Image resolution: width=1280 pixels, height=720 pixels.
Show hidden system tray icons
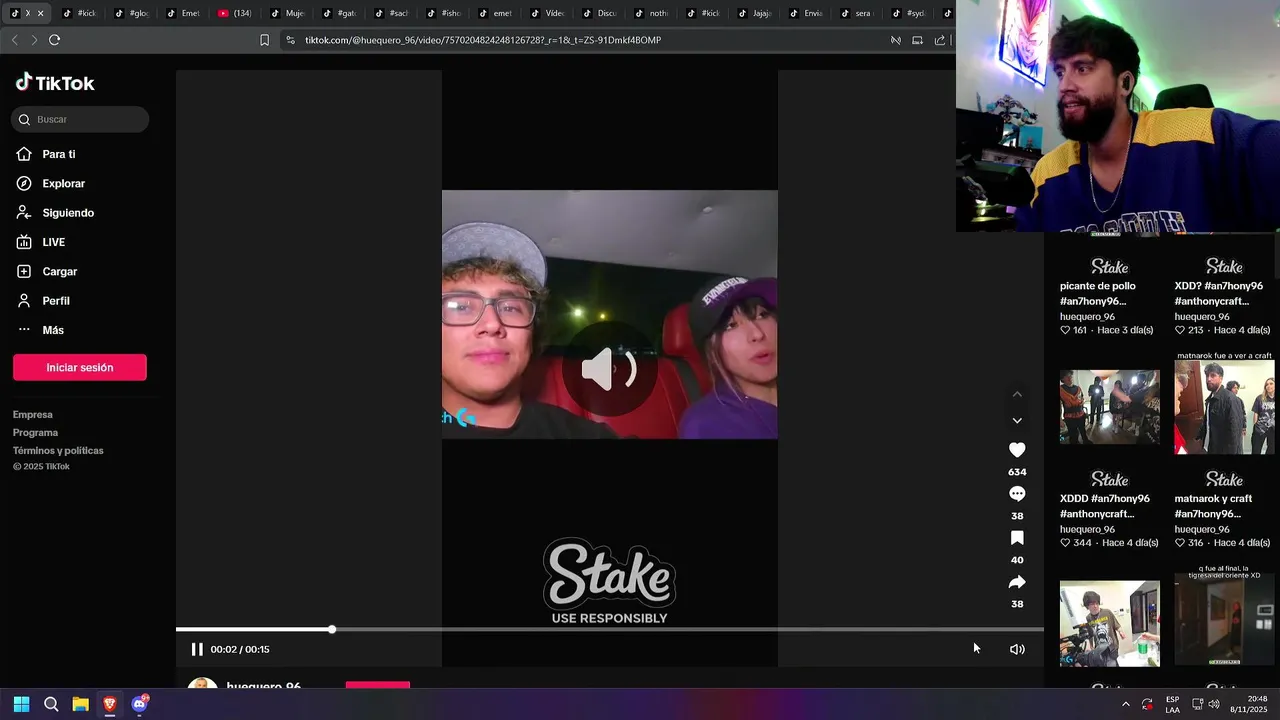coord(1126,704)
